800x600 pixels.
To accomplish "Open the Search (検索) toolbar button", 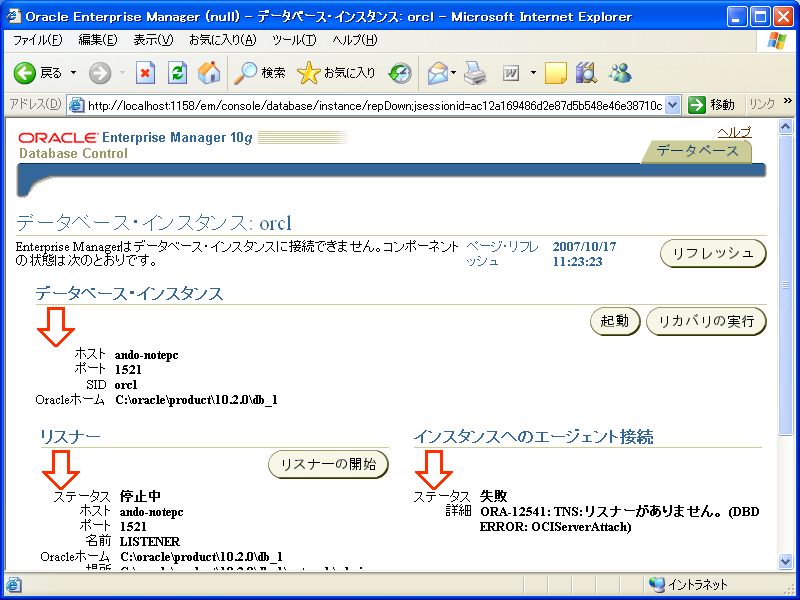I will pos(260,73).
